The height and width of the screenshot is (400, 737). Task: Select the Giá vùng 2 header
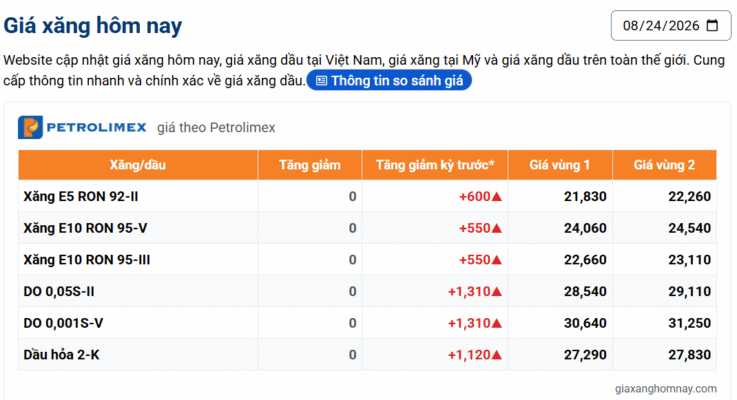click(664, 165)
